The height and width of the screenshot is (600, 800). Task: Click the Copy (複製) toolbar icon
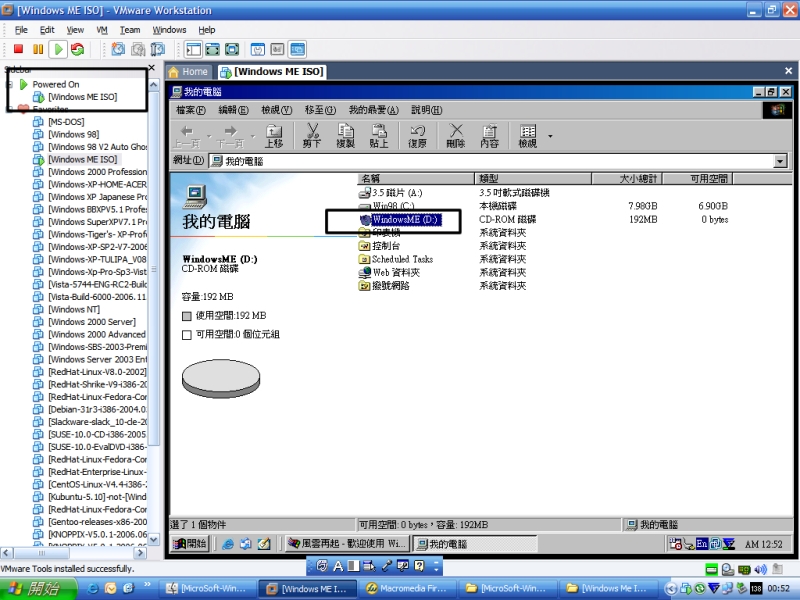(x=345, y=136)
